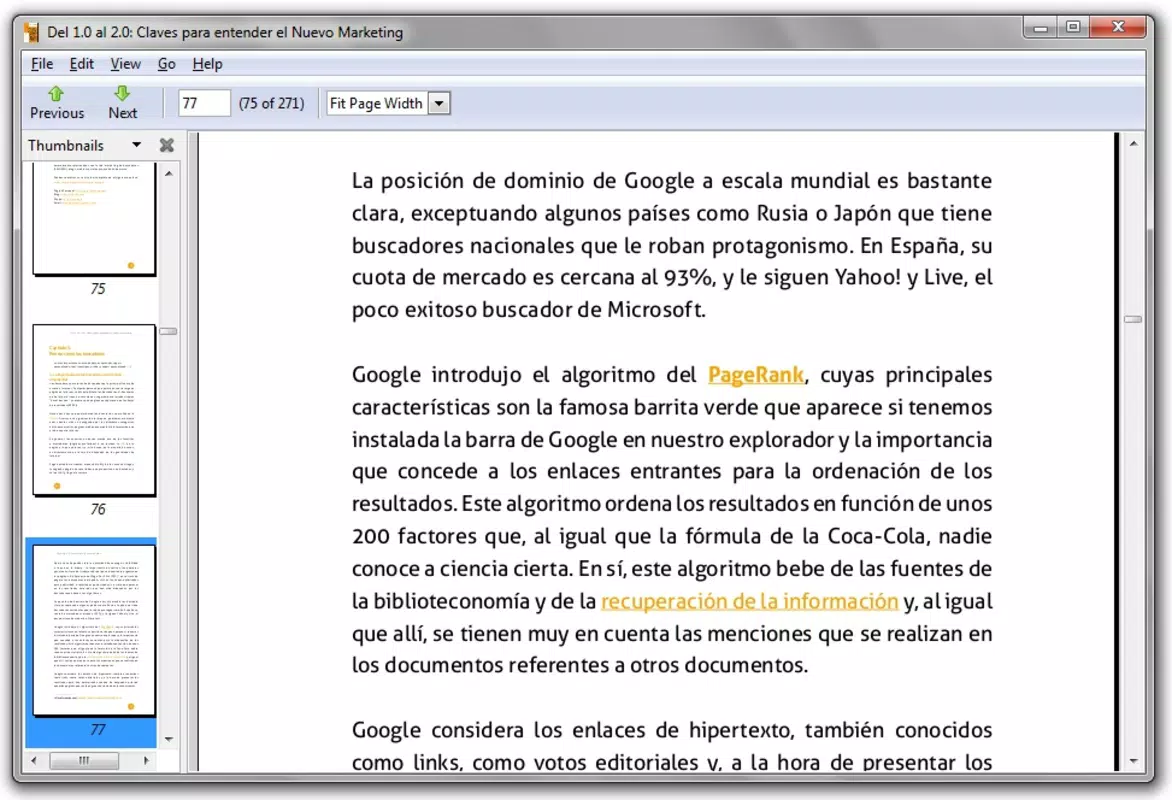Close the document viewer window
1172x800 pixels.
pyautogui.click(x=1118, y=27)
